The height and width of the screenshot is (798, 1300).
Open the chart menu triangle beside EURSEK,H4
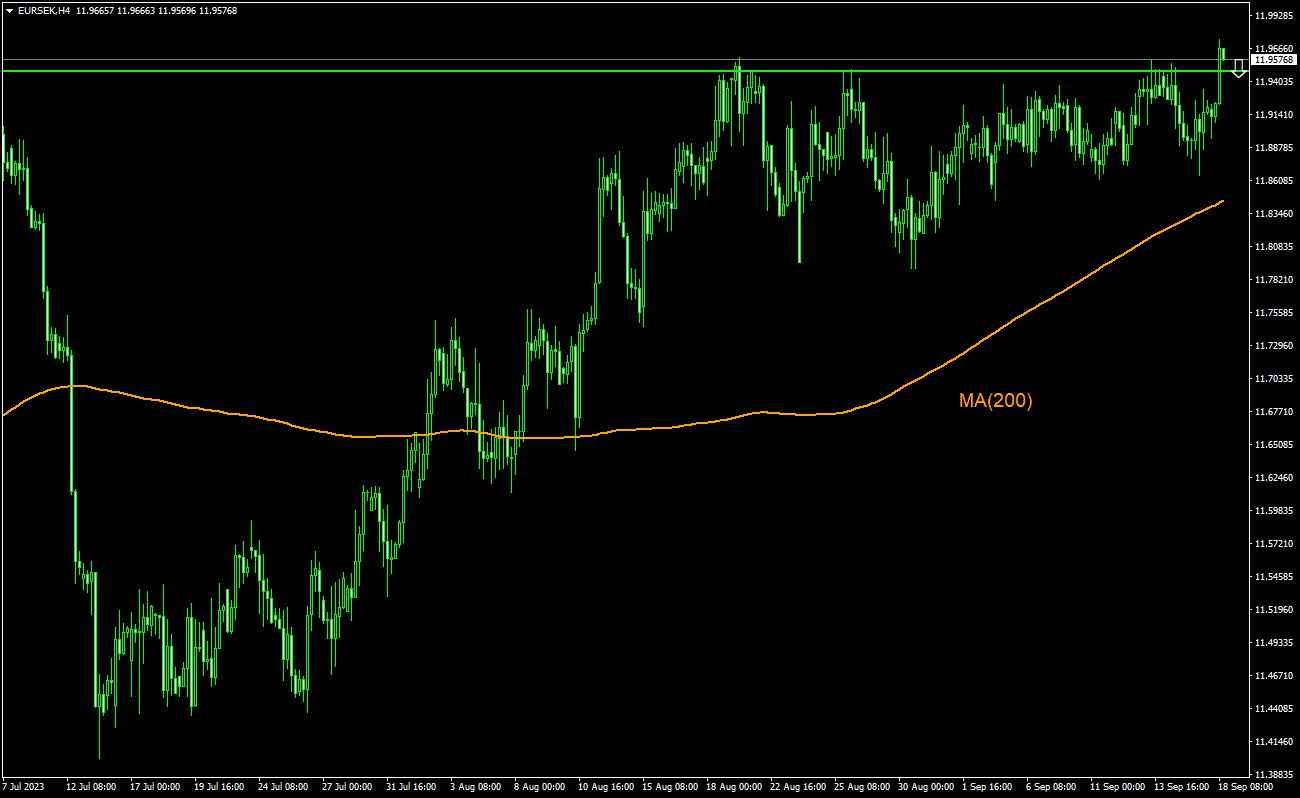(x=9, y=10)
